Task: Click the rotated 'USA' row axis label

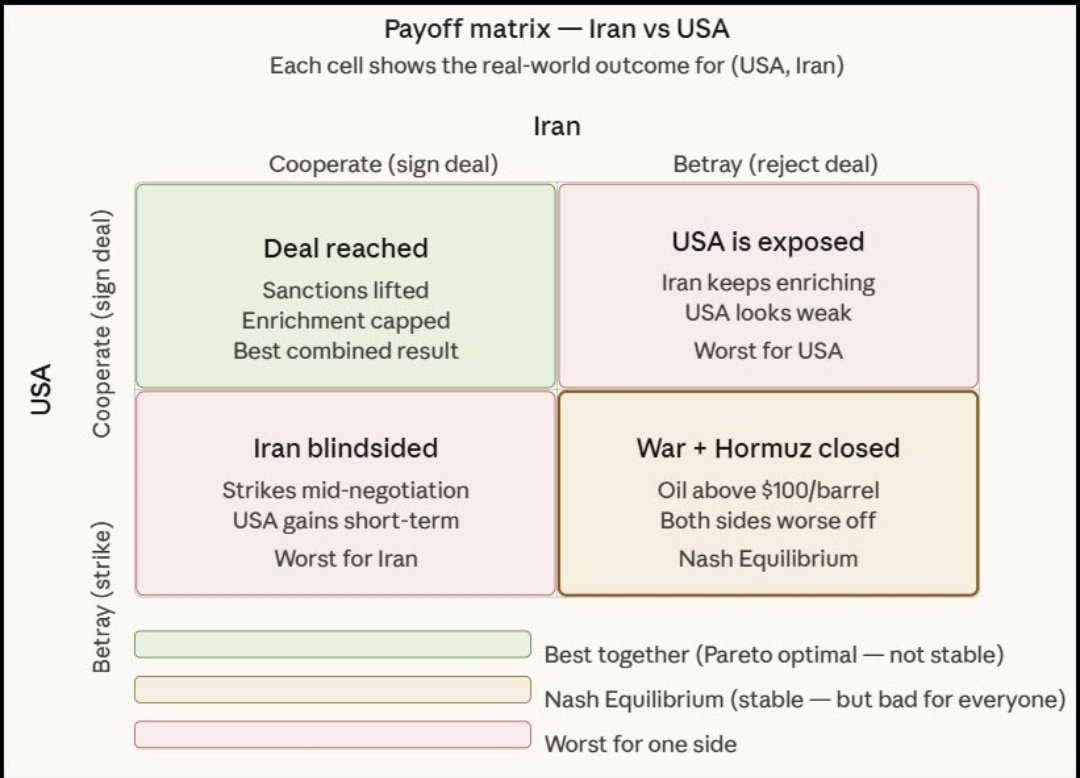Action: 42,389
